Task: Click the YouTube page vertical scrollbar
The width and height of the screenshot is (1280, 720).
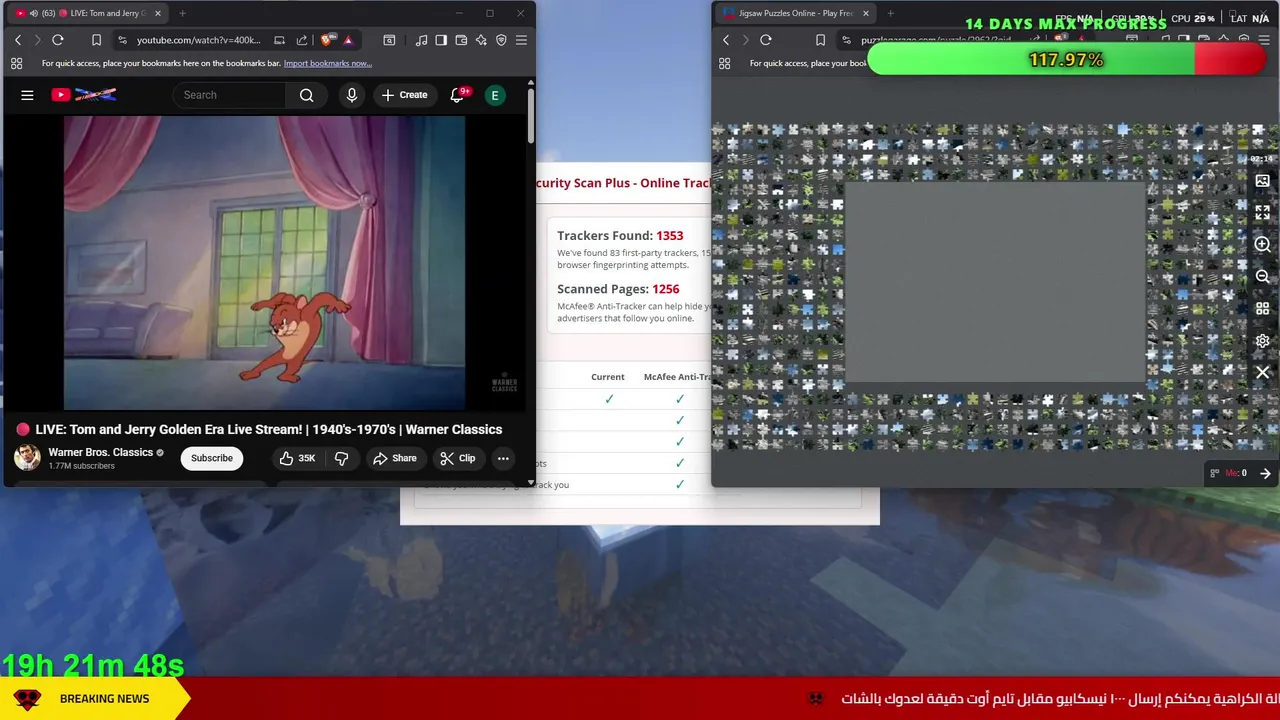Action: tap(531, 118)
